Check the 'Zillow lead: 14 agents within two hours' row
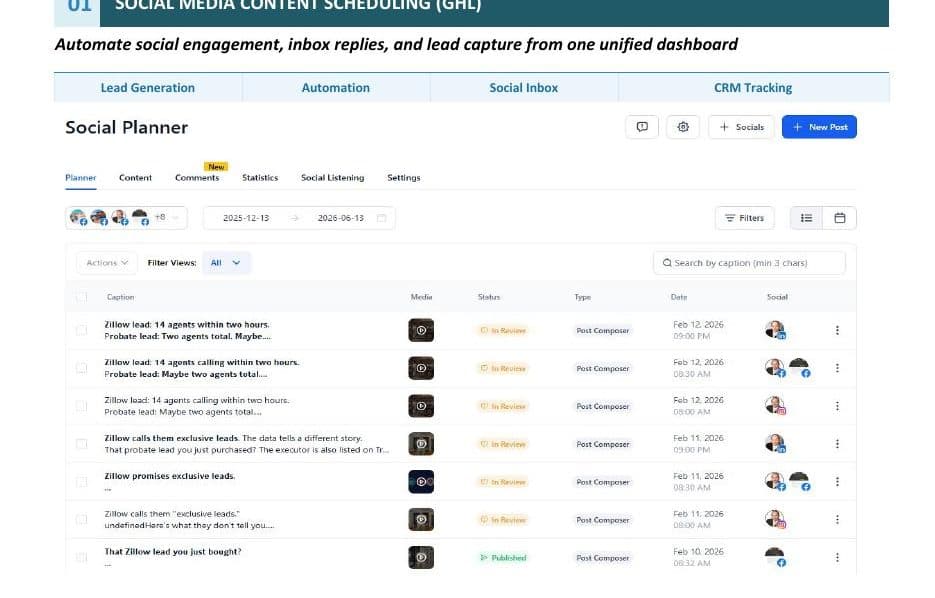This screenshot has height=598, width=935. point(82,330)
